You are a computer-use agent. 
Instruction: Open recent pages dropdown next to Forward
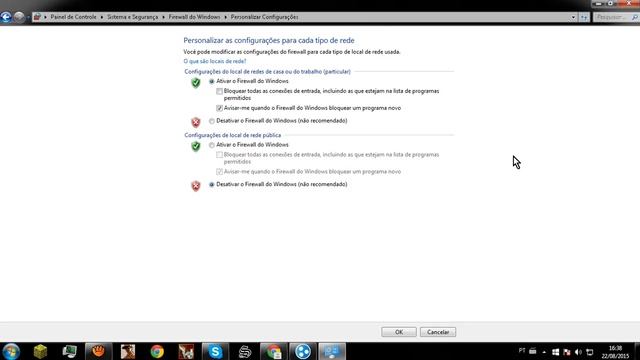(28, 18)
